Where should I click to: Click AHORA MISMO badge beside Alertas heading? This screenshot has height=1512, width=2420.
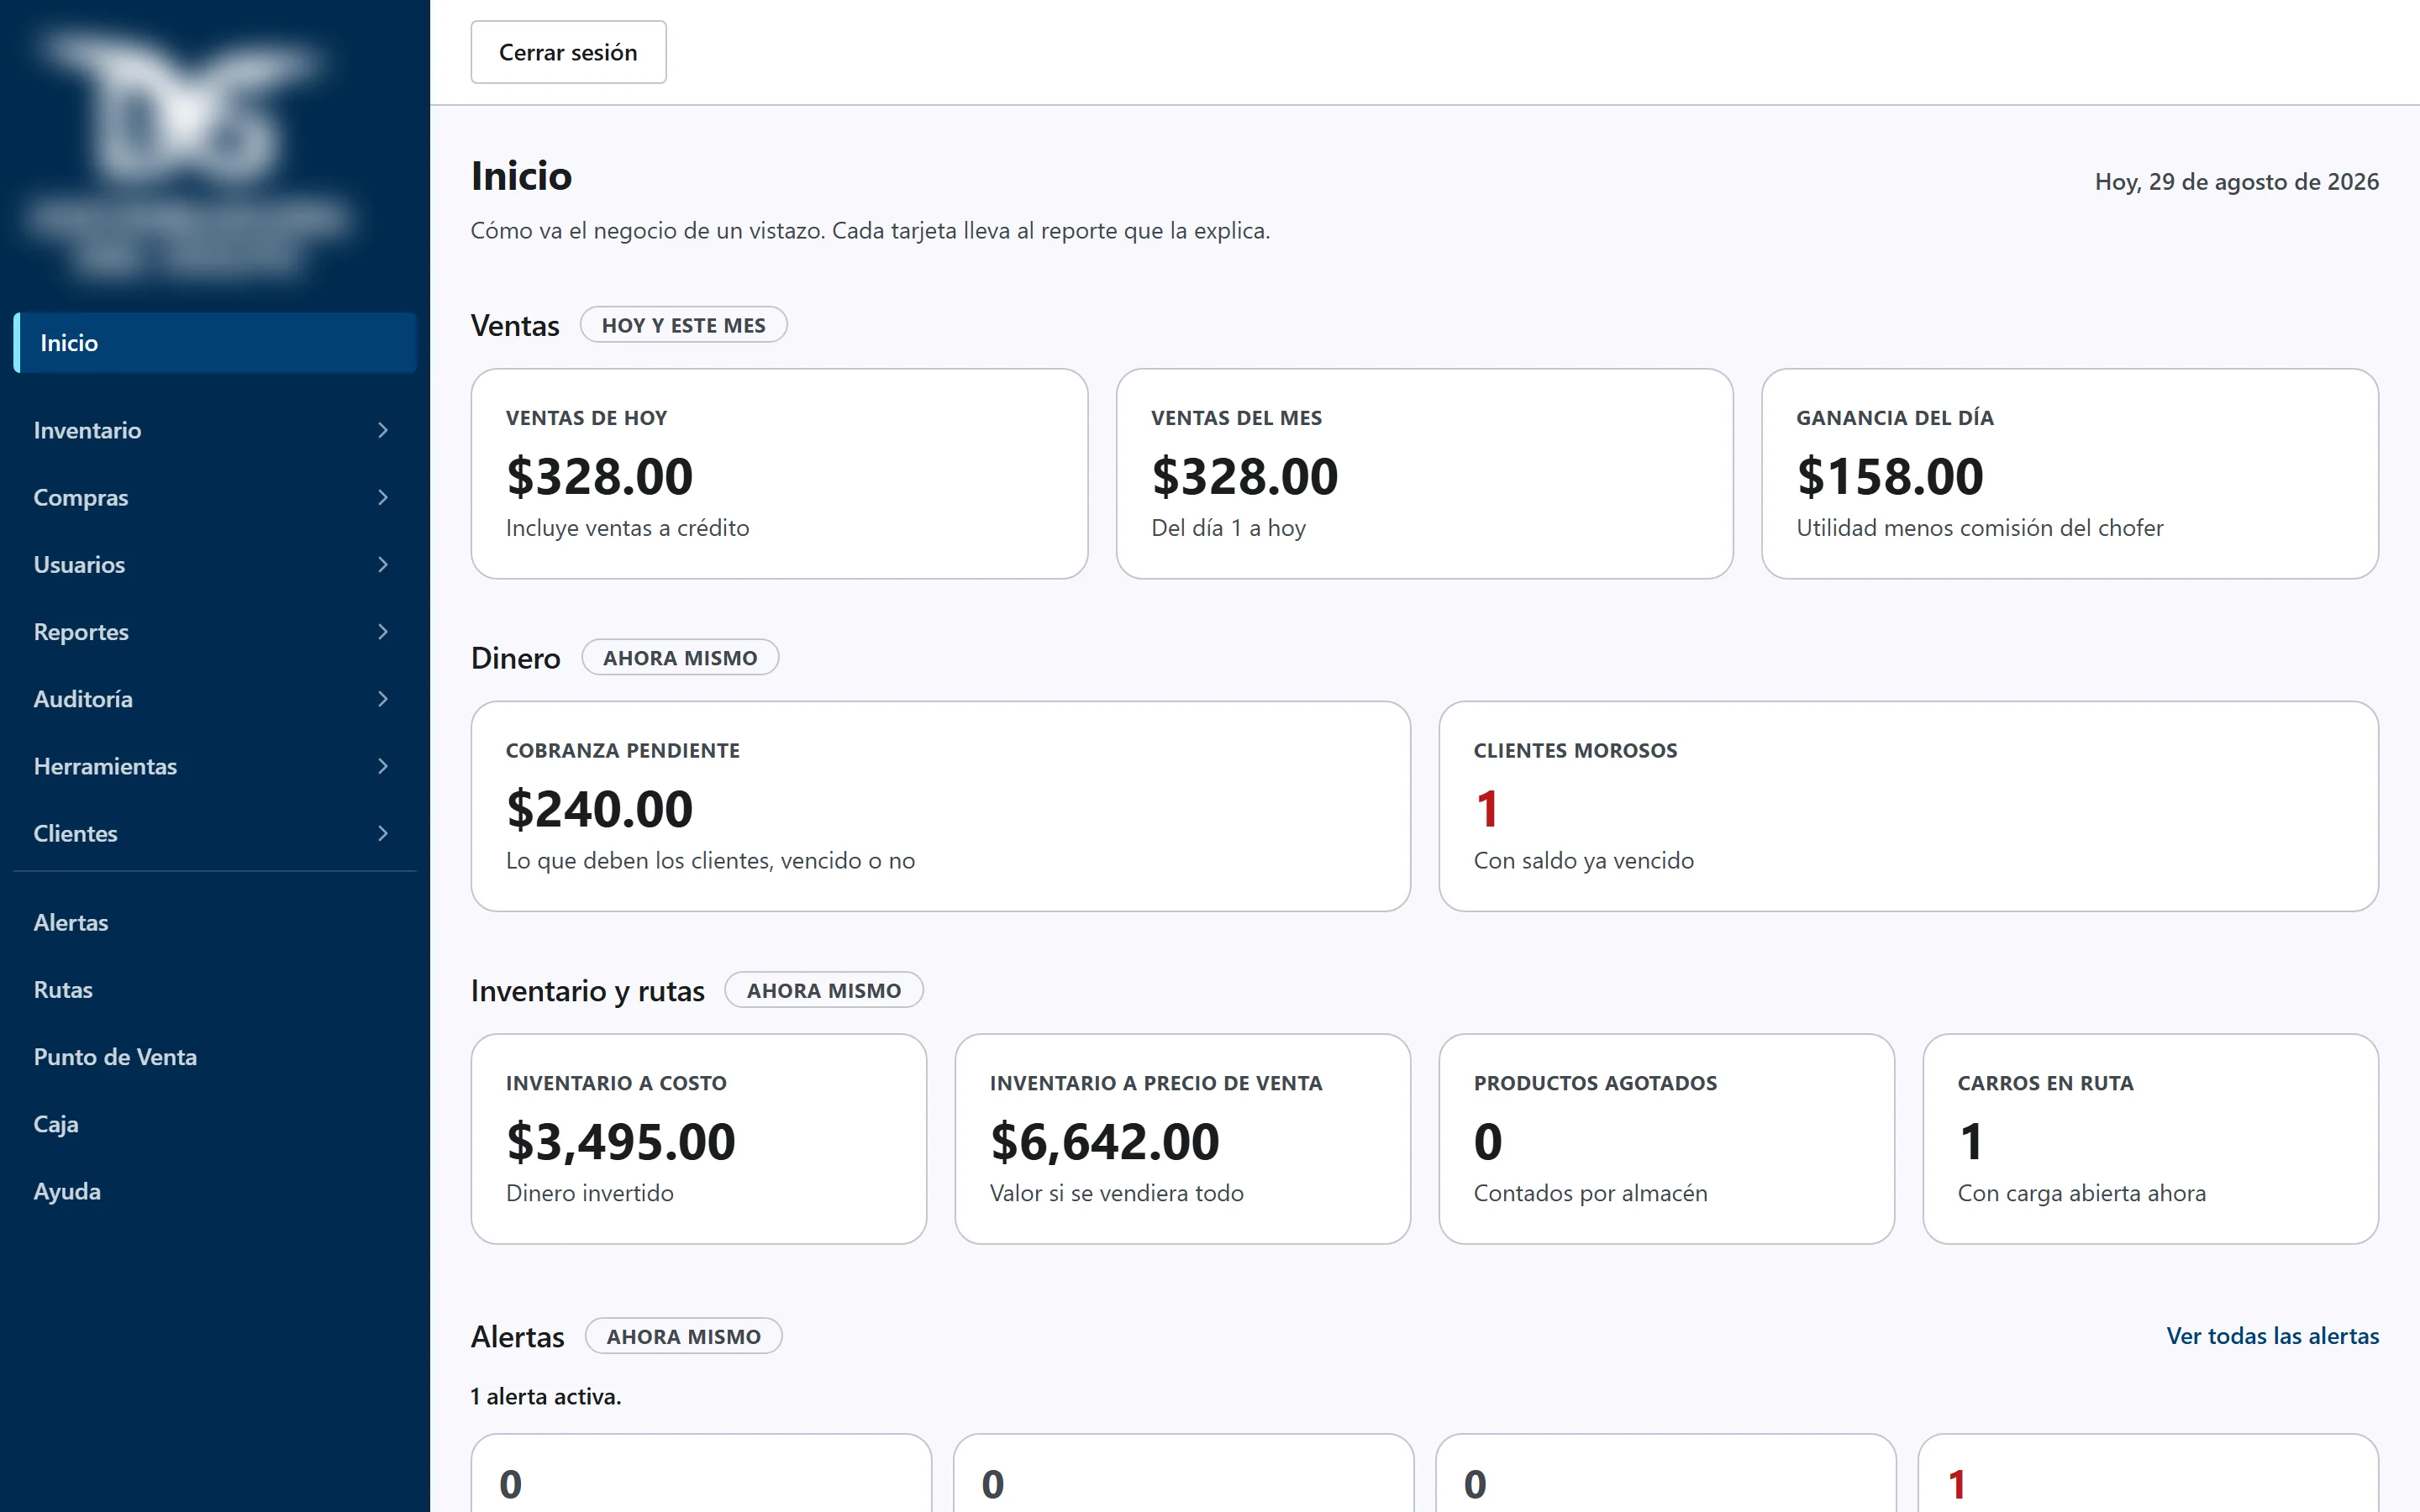pyautogui.click(x=683, y=1336)
